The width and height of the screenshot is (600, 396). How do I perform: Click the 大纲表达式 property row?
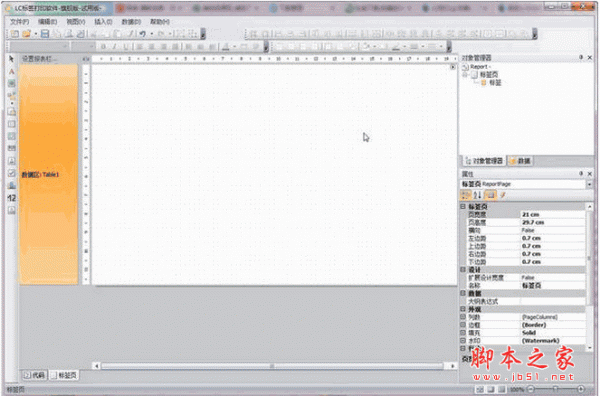click(526, 301)
